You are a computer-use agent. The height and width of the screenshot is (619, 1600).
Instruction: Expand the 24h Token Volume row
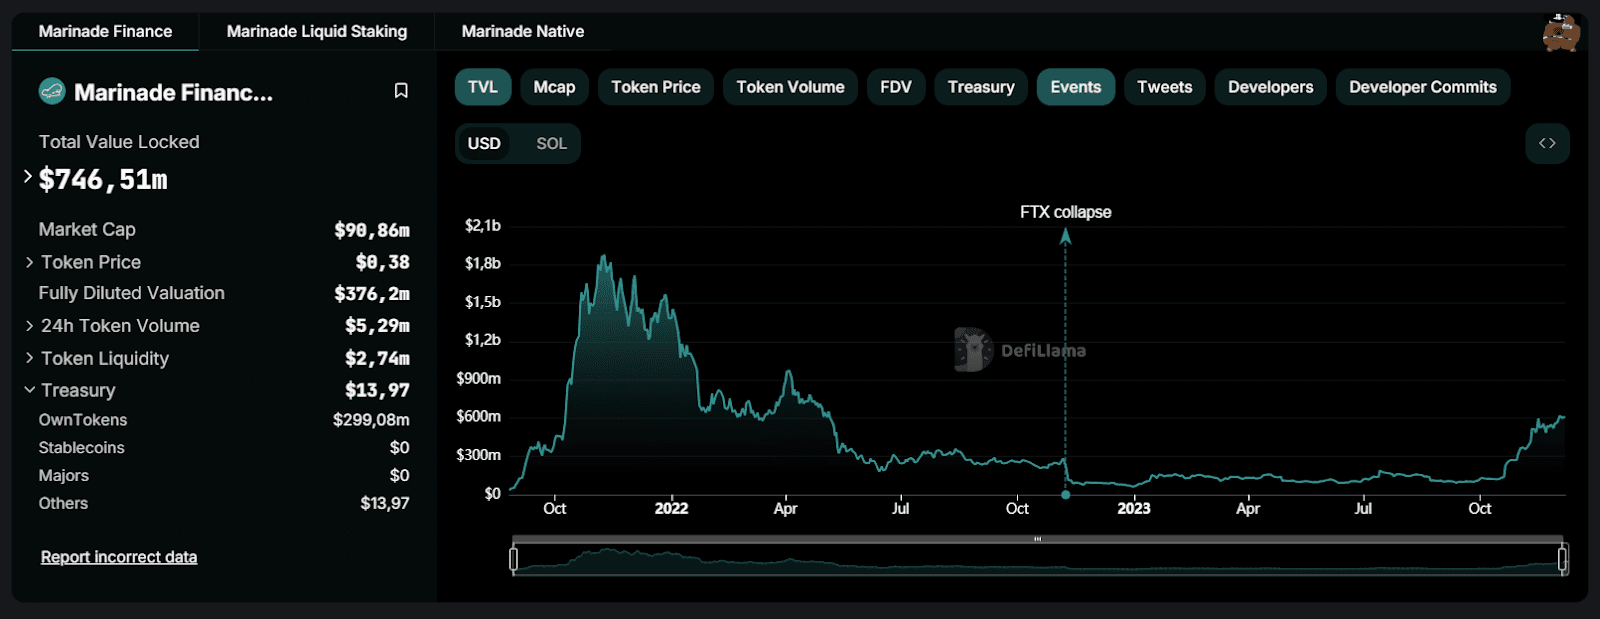pos(30,326)
